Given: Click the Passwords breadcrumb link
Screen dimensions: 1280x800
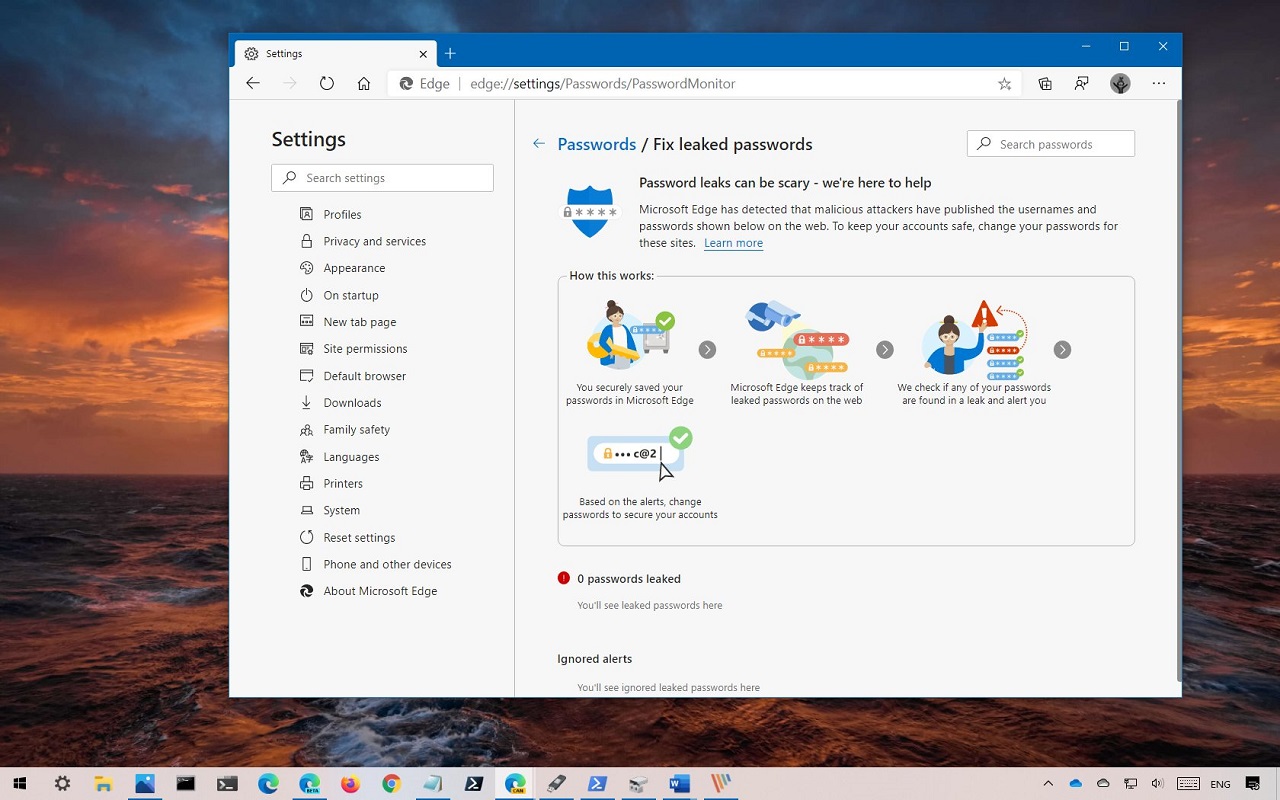Looking at the screenshot, I should (x=596, y=144).
